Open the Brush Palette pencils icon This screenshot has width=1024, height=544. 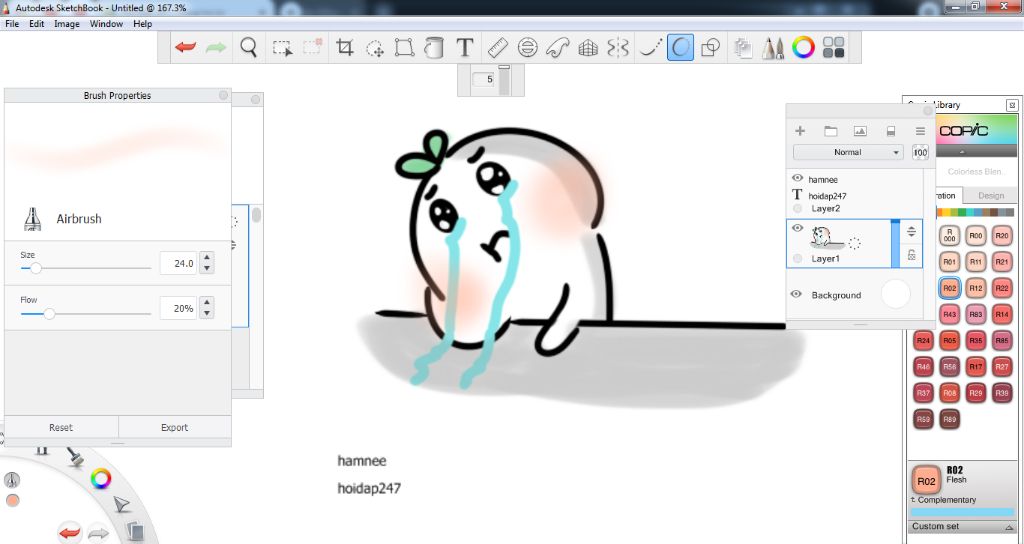773,48
